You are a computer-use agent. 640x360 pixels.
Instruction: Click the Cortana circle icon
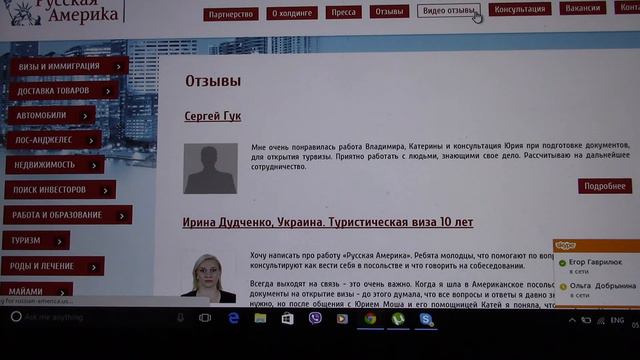coord(16,316)
